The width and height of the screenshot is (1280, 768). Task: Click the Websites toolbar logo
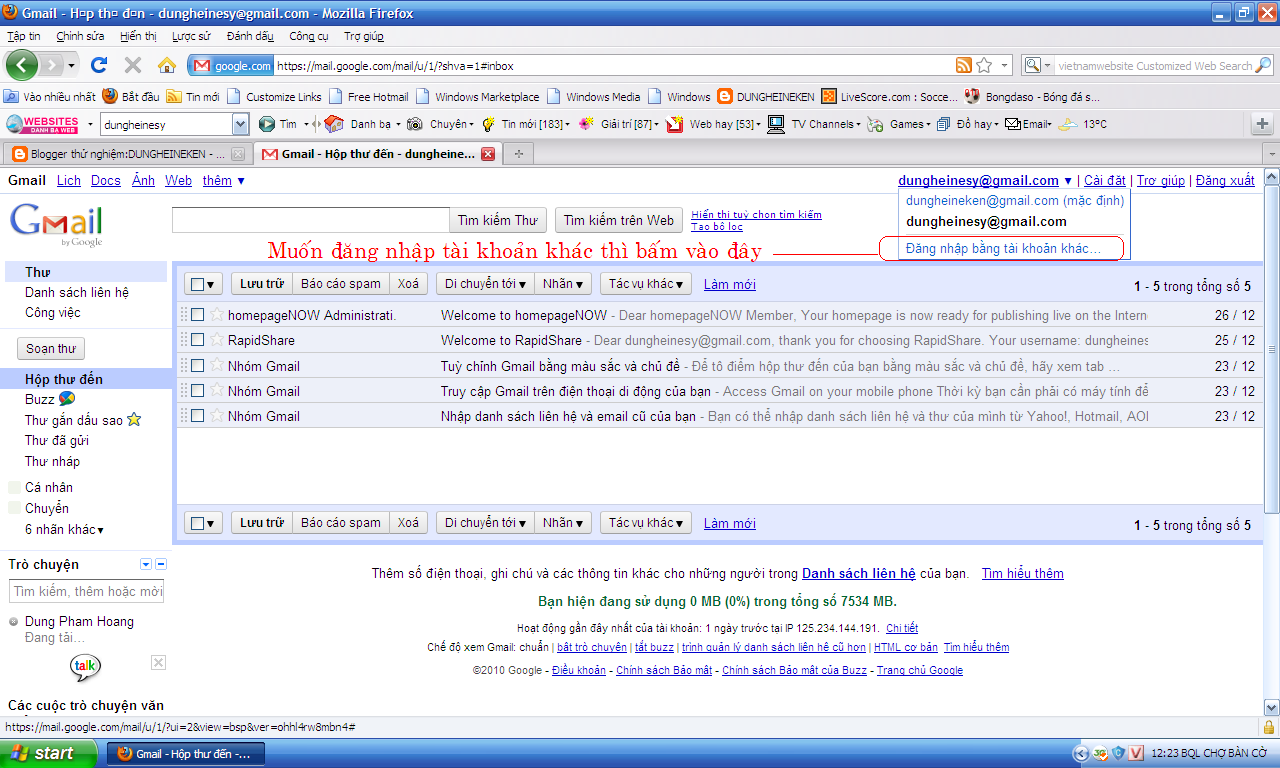42,124
